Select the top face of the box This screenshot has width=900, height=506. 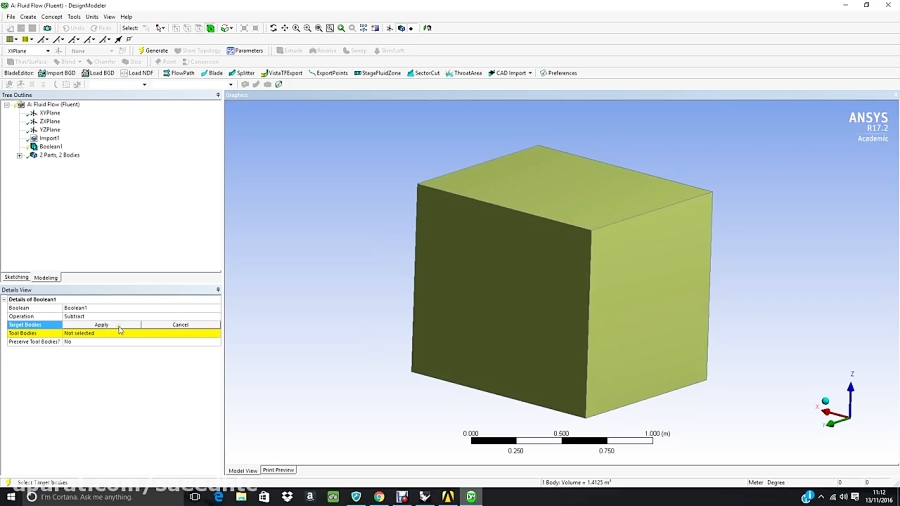coord(565,186)
